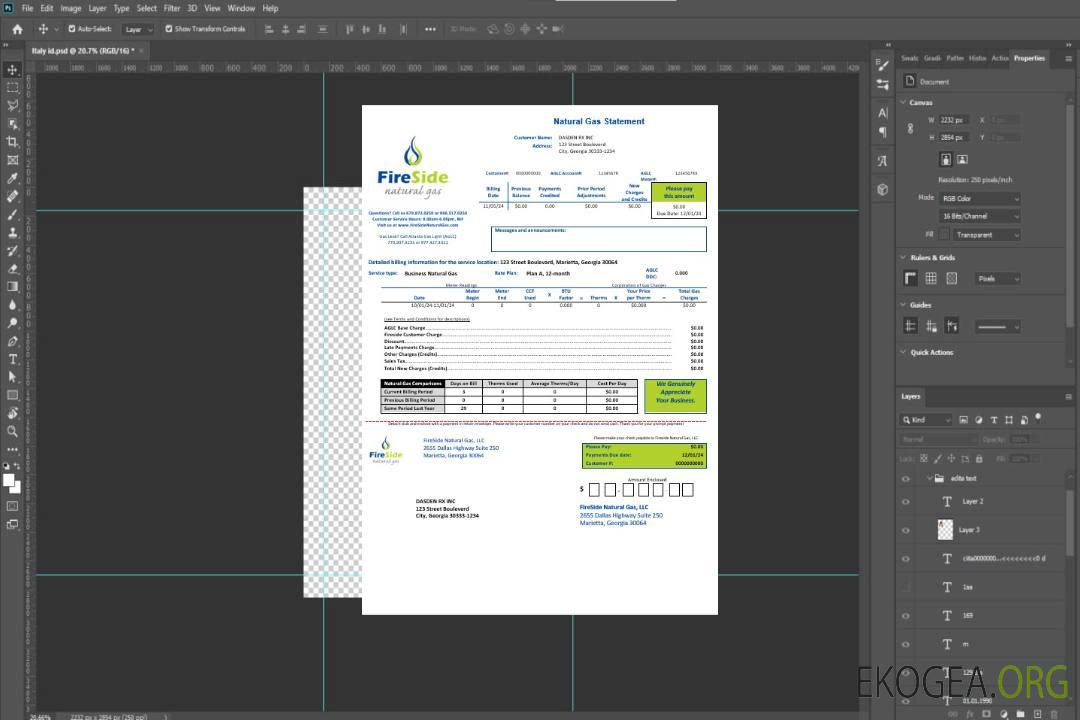The image size is (1080, 720).
Task: Click the lock all layers padlock icon
Action: [x=979, y=458]
